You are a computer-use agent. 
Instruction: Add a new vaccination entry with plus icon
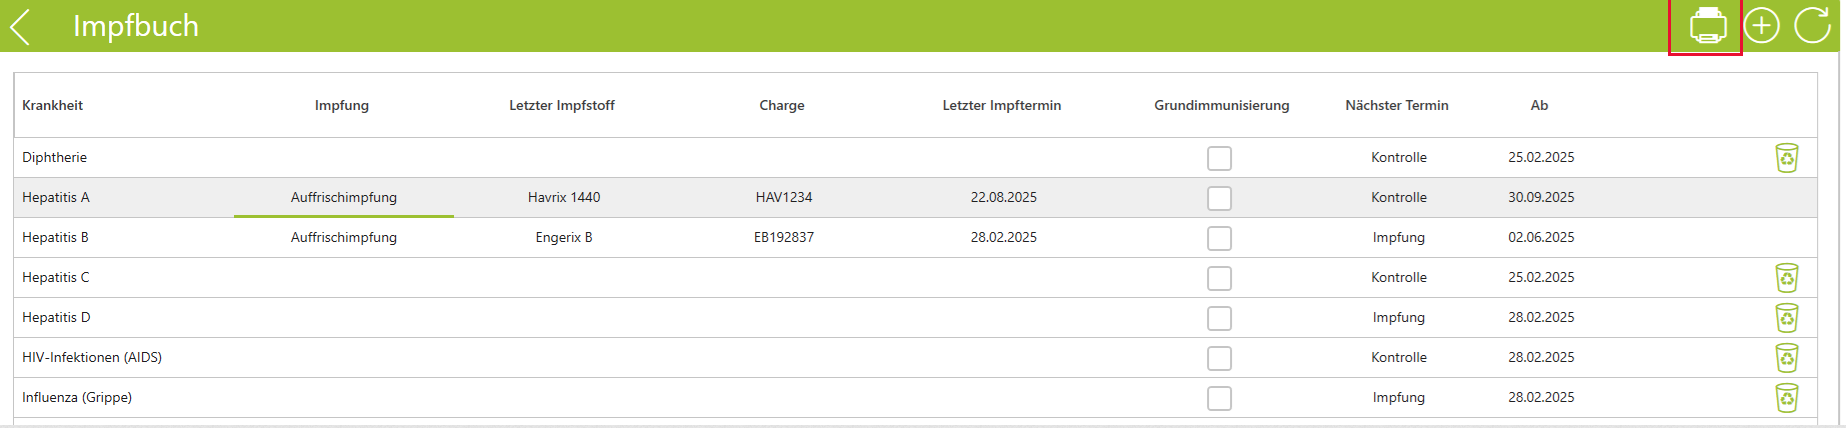1762,25
